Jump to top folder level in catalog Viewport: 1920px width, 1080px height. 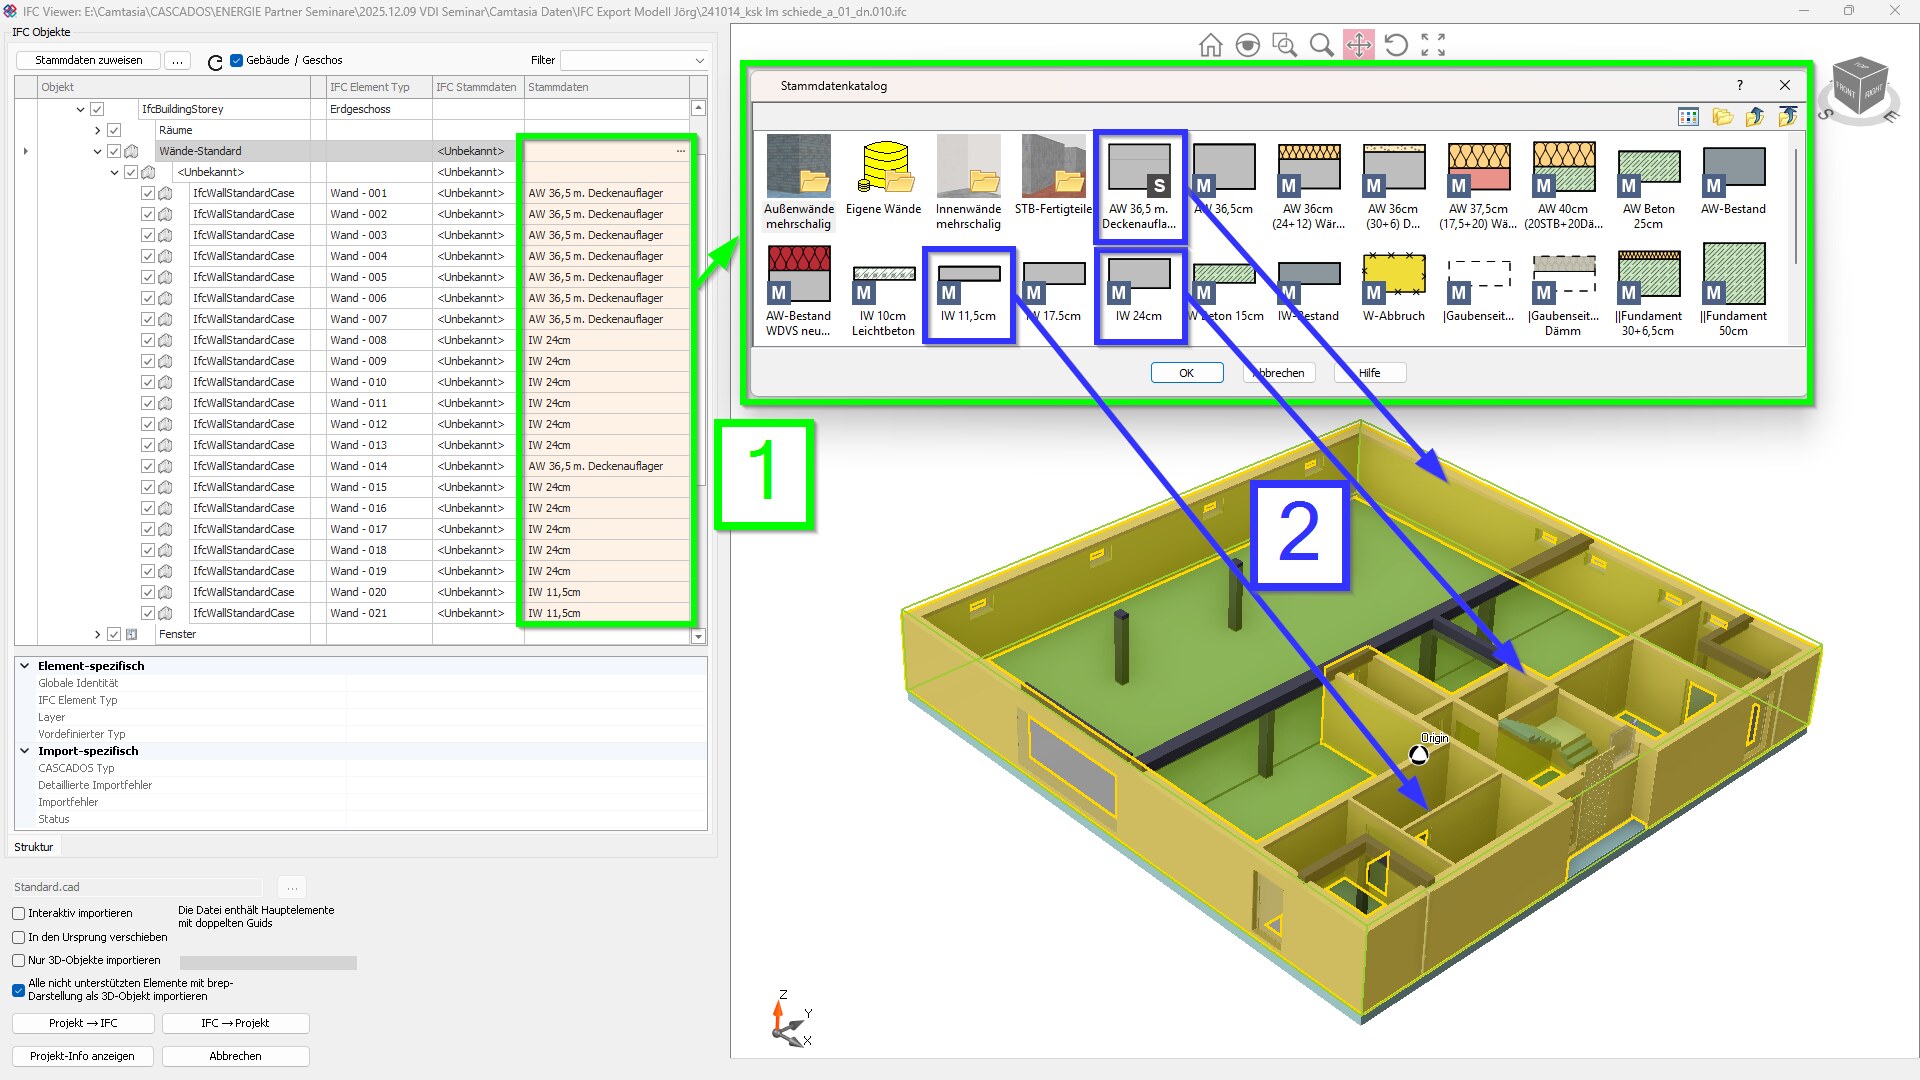(1788, 117)
